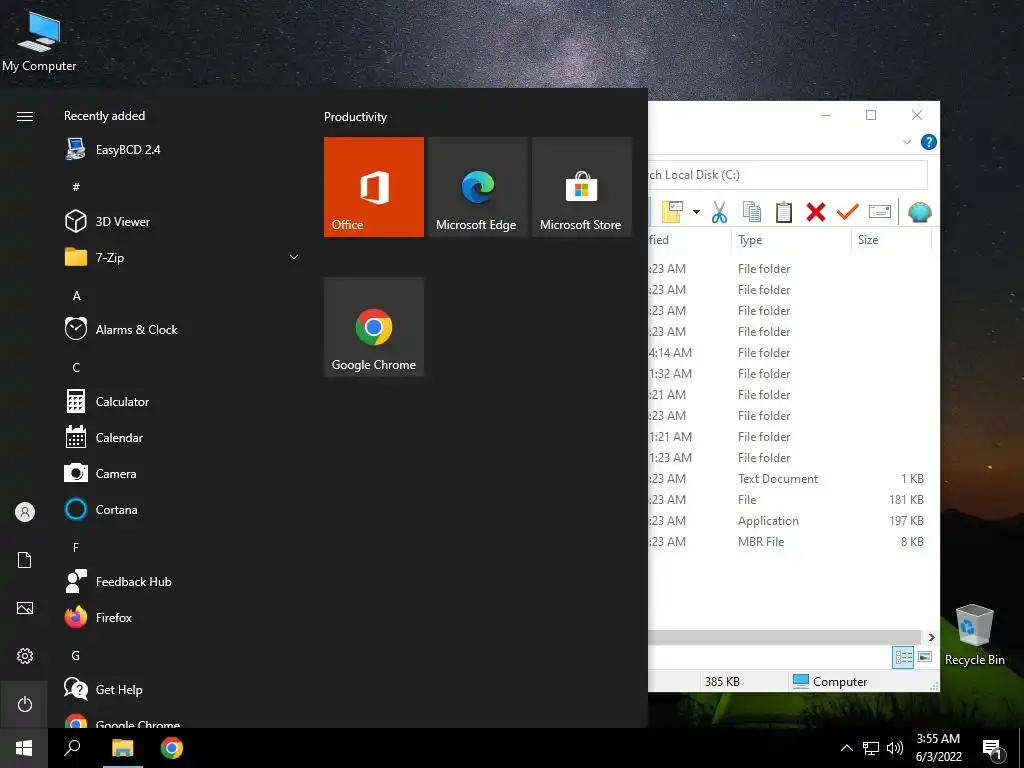
Task: Click the # section header
Action: click(x=76, y=187)
